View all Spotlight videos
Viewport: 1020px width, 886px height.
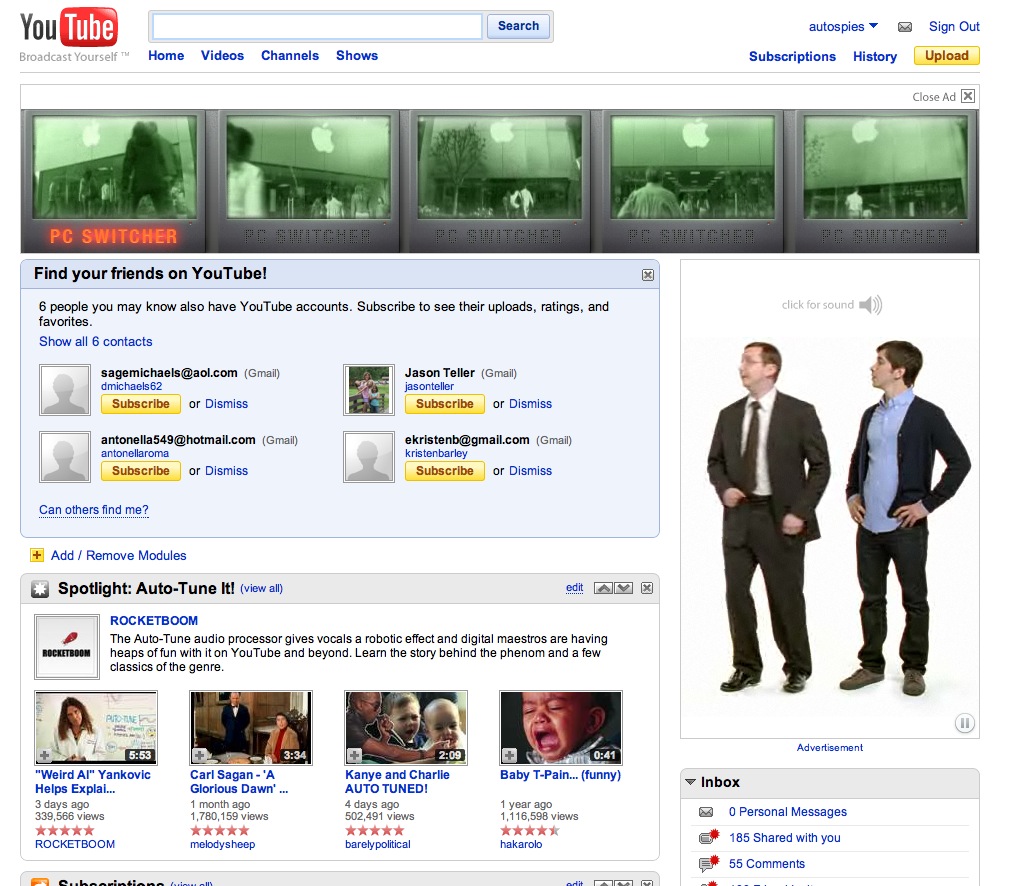point(262,588)
